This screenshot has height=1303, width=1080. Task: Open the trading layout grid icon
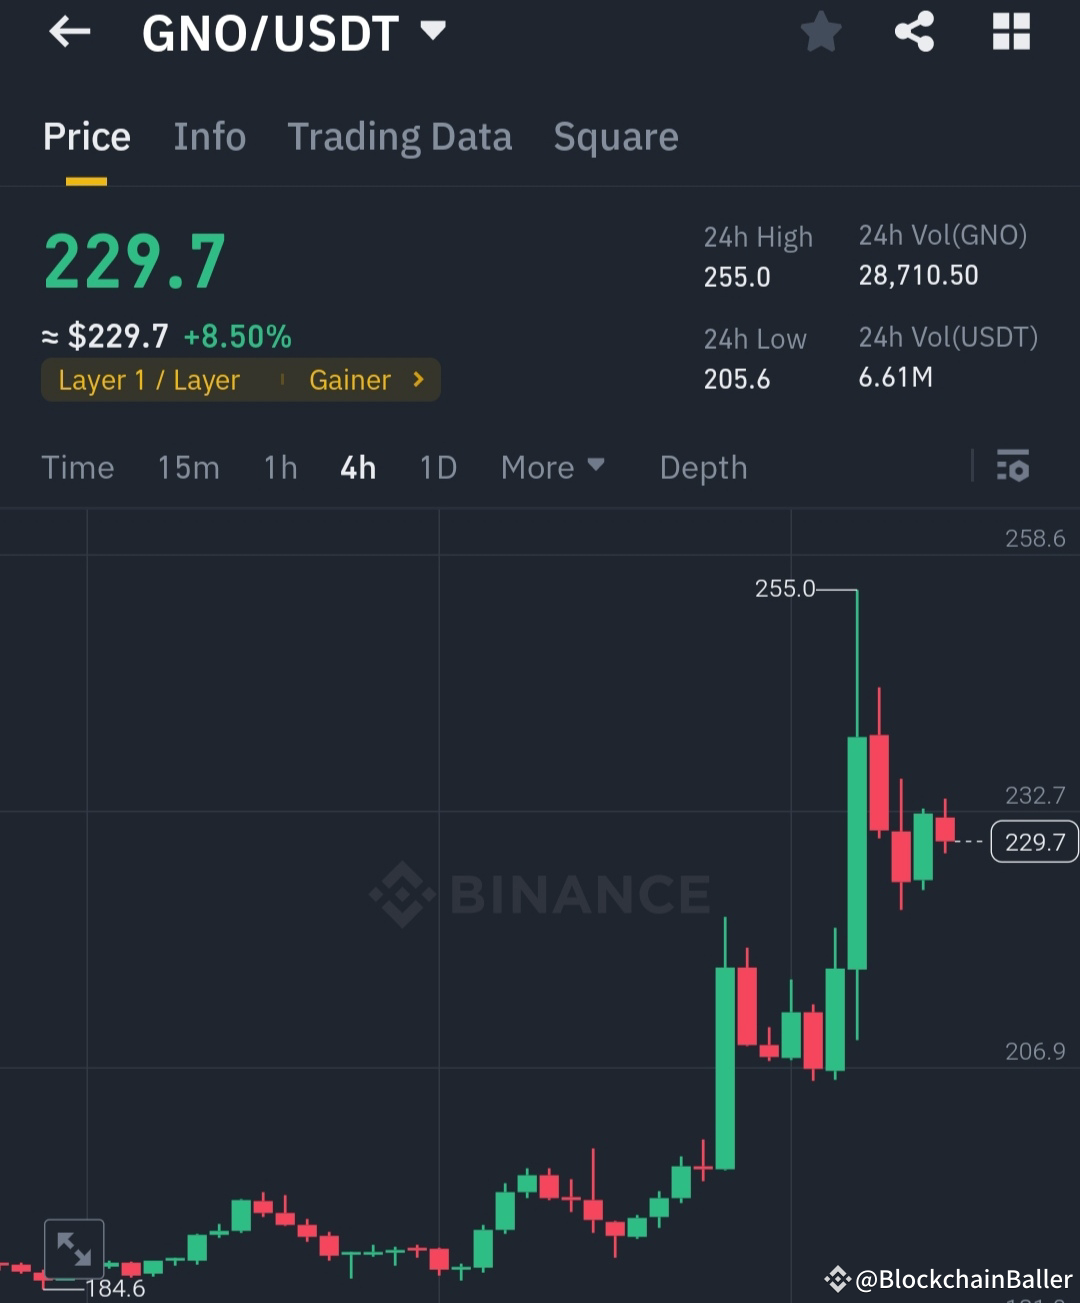pos(1011,31)
